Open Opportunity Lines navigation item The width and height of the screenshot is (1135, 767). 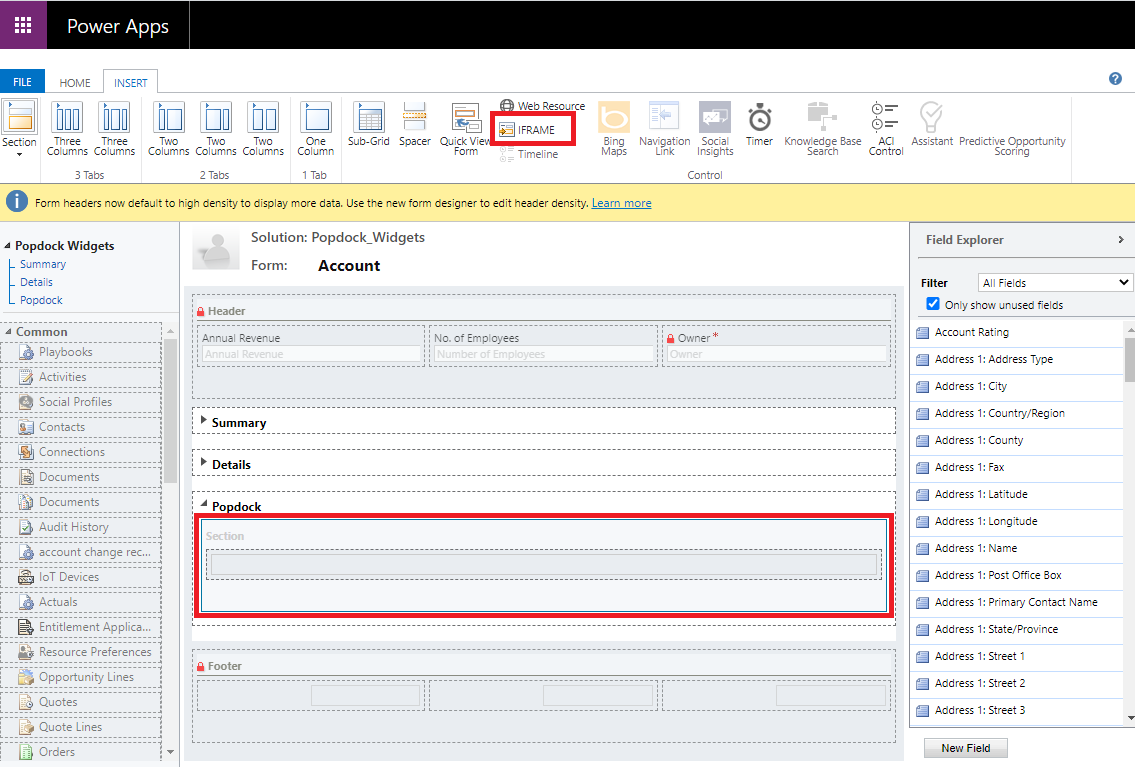(81, 677)
